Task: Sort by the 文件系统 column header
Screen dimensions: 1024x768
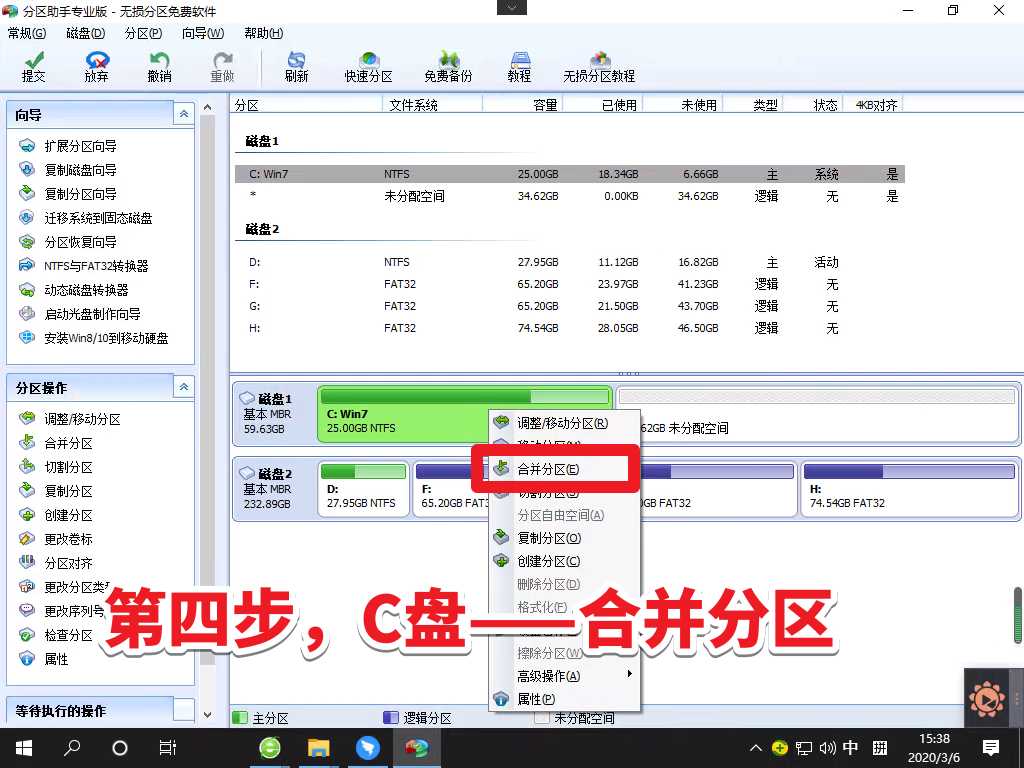Action: (432, 105)
